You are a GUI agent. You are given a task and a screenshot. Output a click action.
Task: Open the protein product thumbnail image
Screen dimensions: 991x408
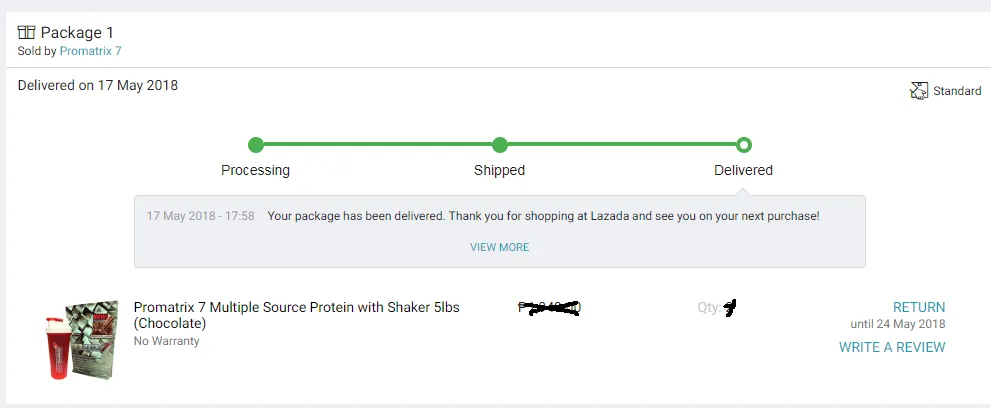(82, 340)
